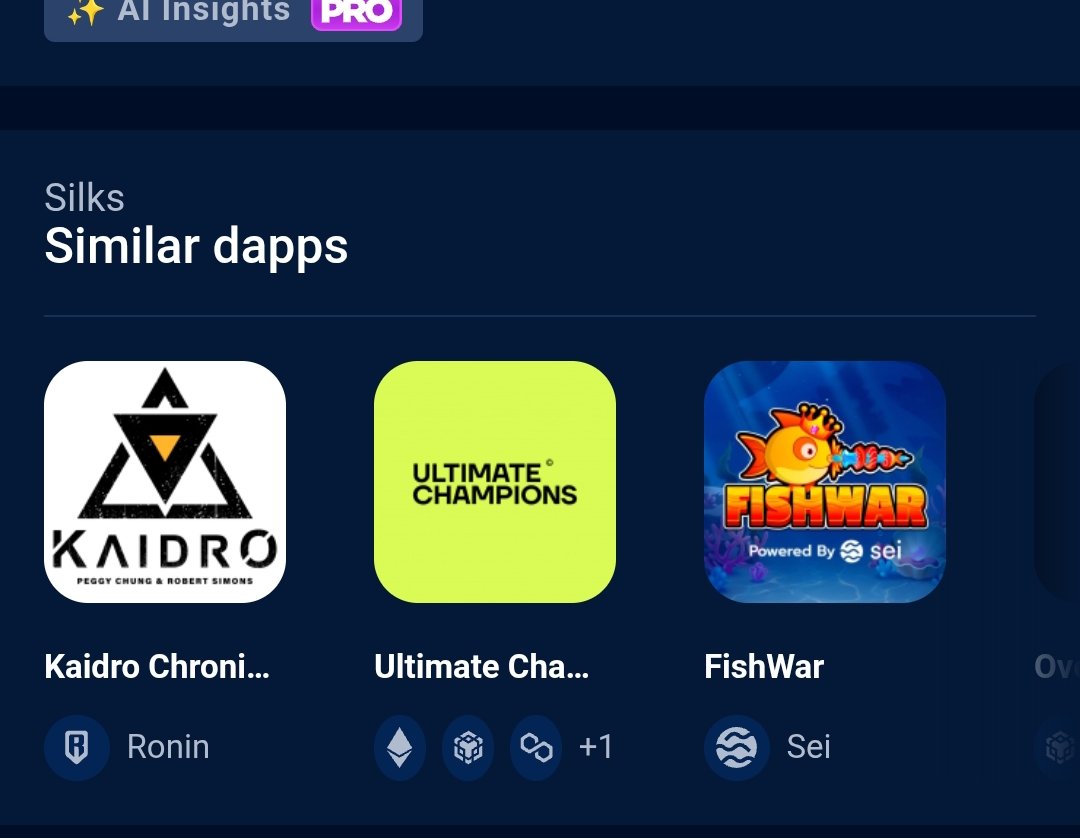This screenshot has height=838, width=1080.
Task: Expand the +1 more chains indicator
Action: click(596, 747)
